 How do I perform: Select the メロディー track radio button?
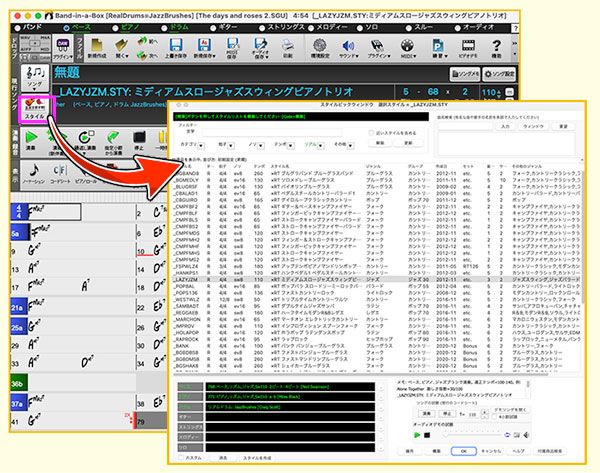311,28
